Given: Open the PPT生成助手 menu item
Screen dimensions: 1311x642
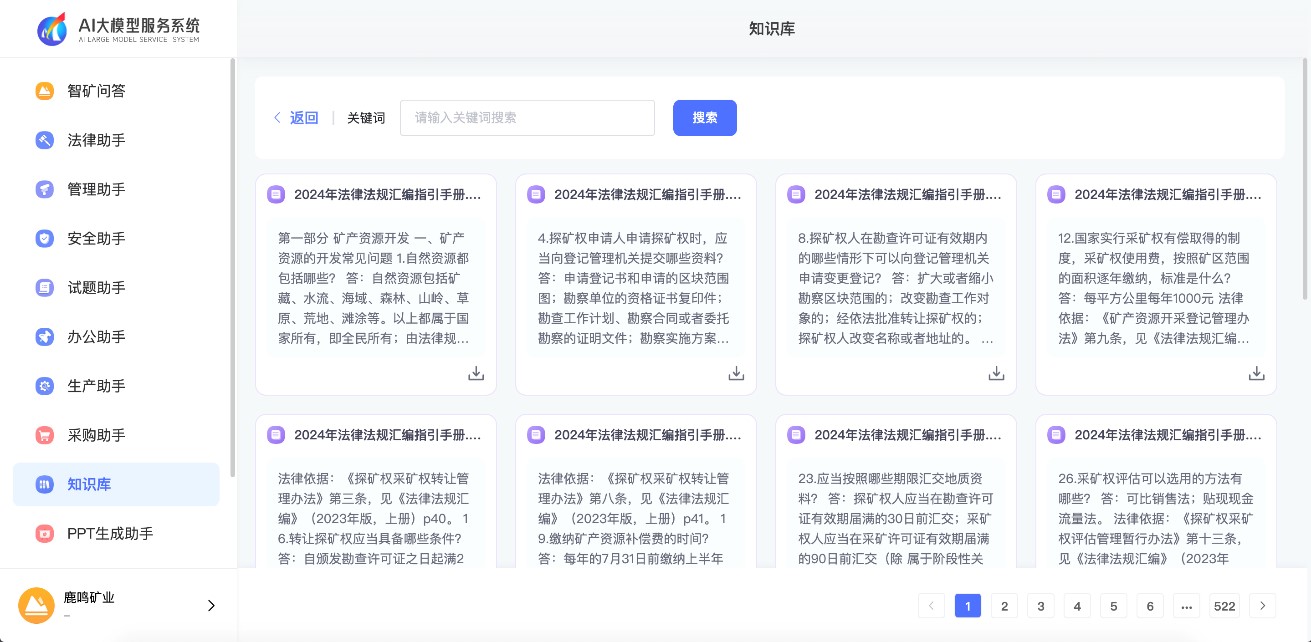Looking at the screenshot, I should pos(110,533).
